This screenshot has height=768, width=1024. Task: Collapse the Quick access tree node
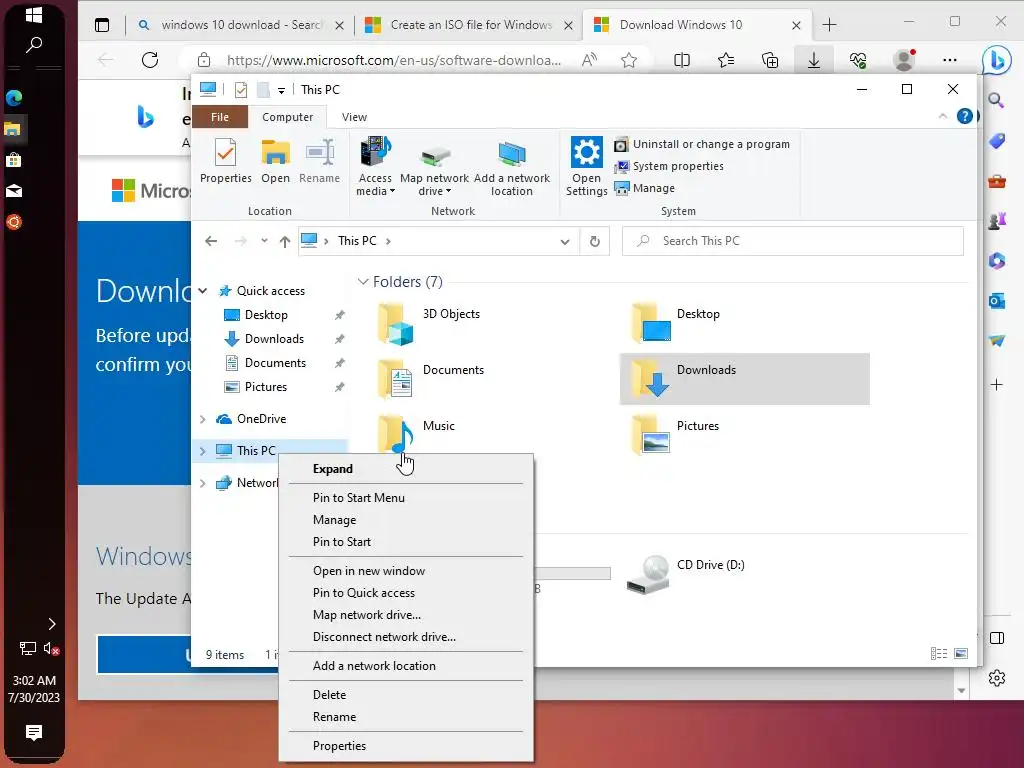(x=203, y=291)
